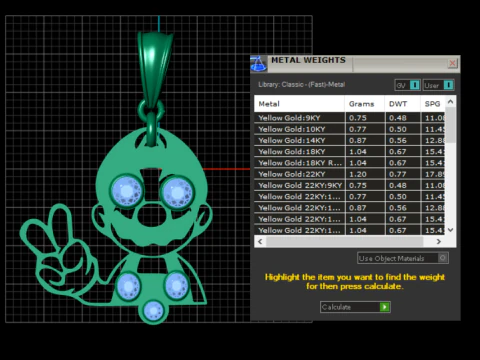Sort by the Metal column header
Image resolution: width=480 pixels, height=360 pixels.
pyautogui.click(x=299, y=104)
